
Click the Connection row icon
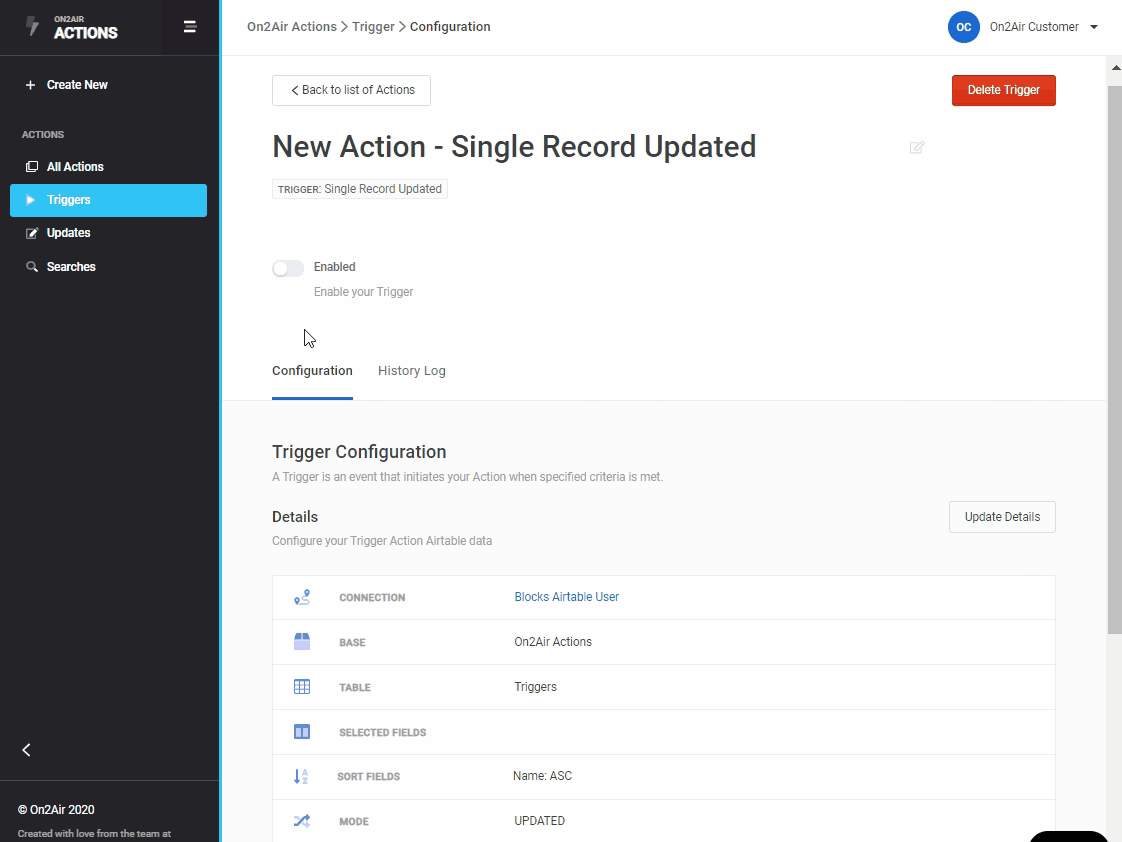[x=302, y=598]
